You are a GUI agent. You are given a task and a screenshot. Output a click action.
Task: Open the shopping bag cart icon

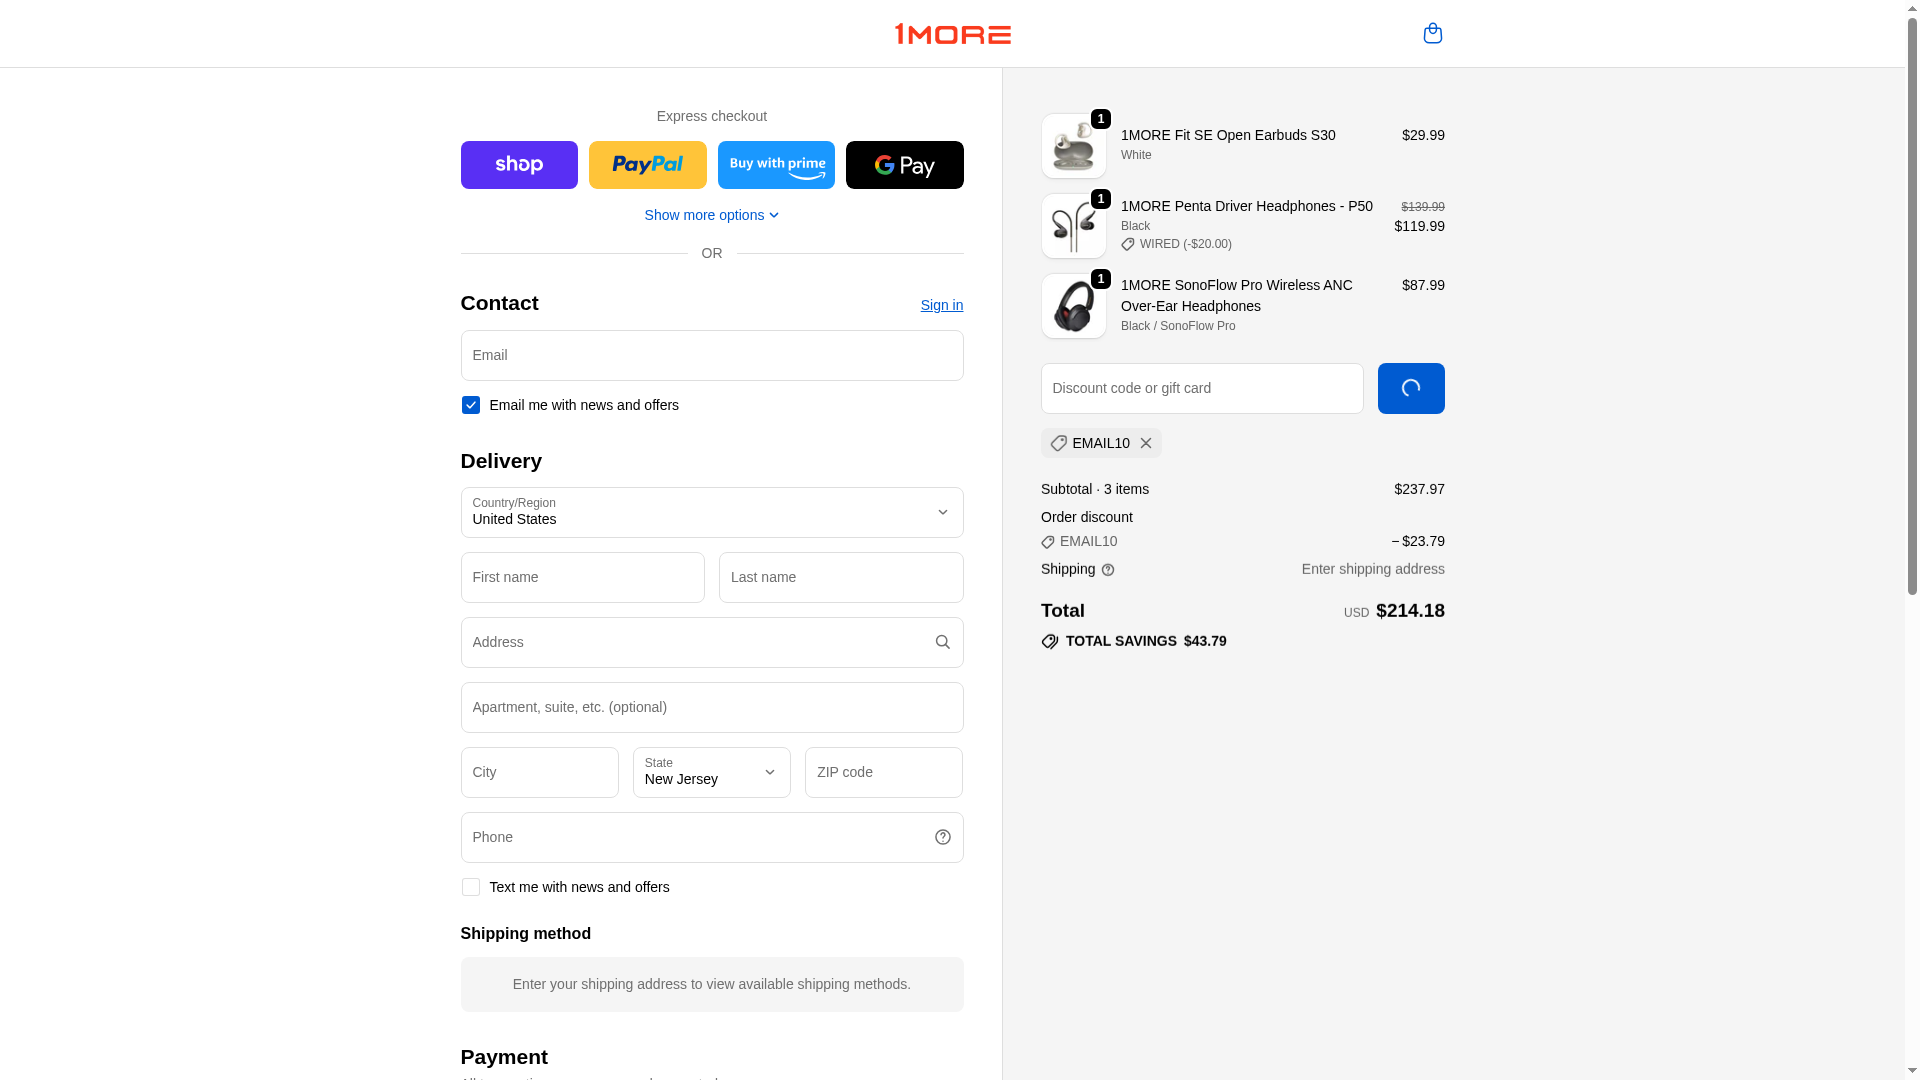1432,33
